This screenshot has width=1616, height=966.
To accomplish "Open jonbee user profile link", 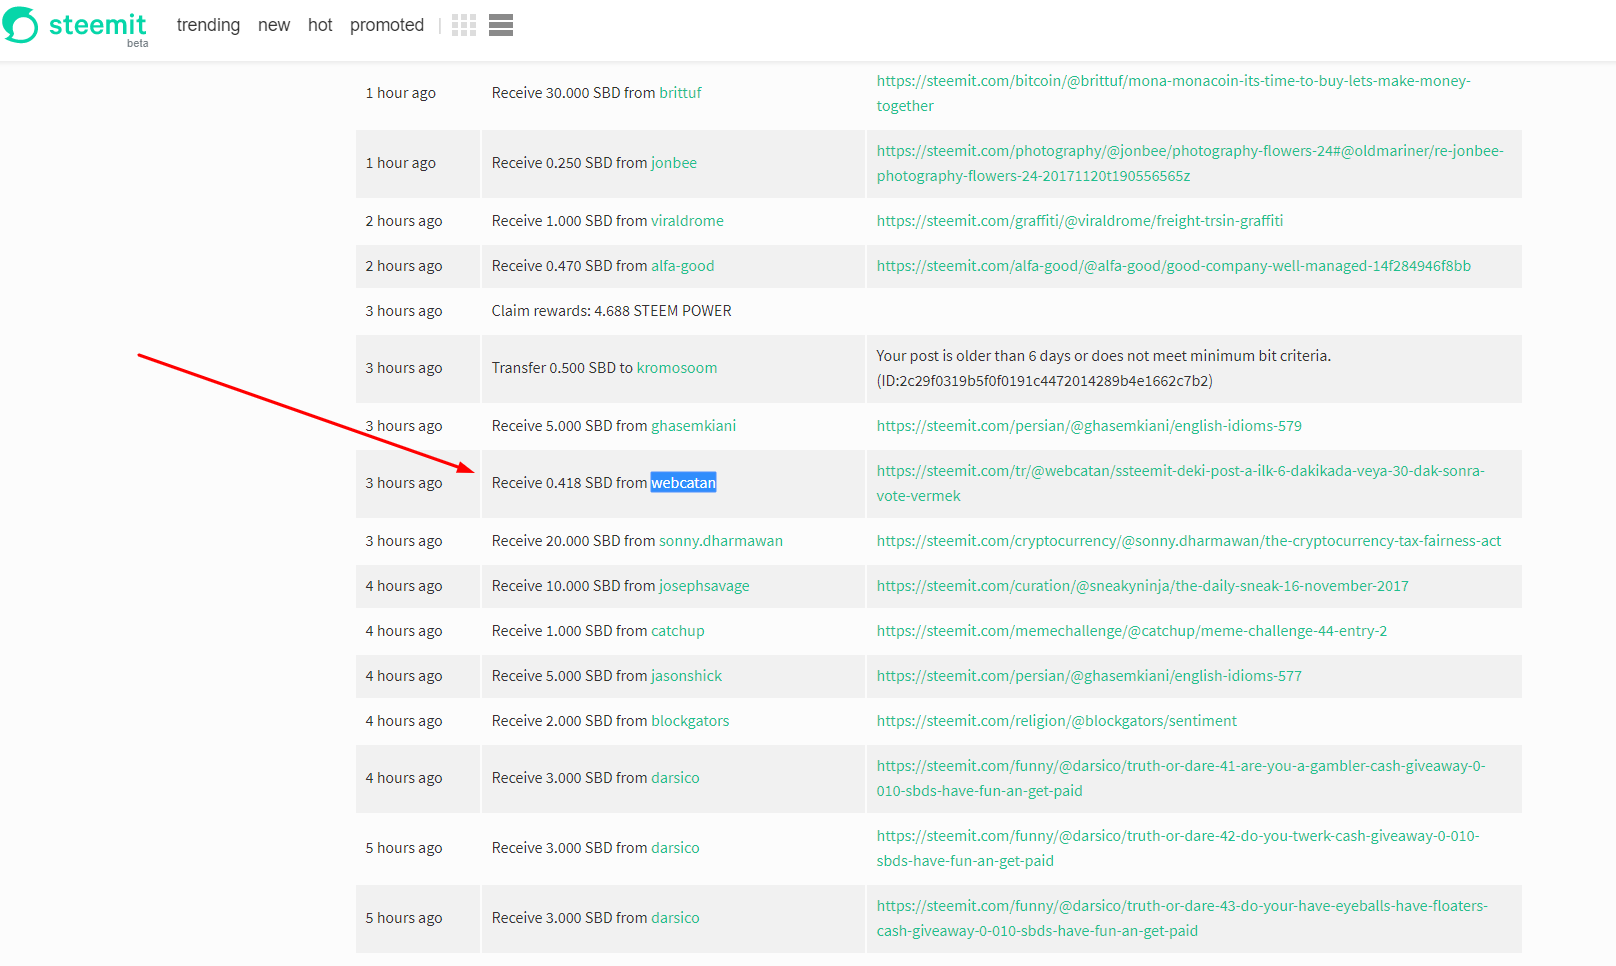I will 674,163.
